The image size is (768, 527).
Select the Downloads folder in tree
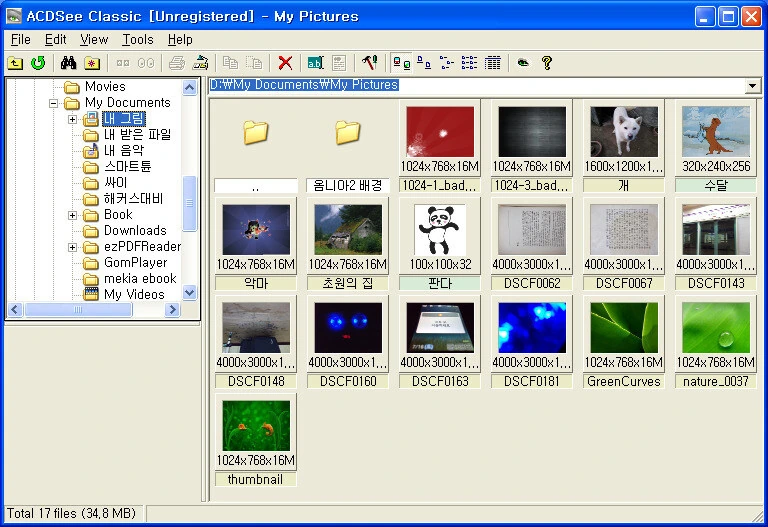pyautogui.click(x=135, y=231)
